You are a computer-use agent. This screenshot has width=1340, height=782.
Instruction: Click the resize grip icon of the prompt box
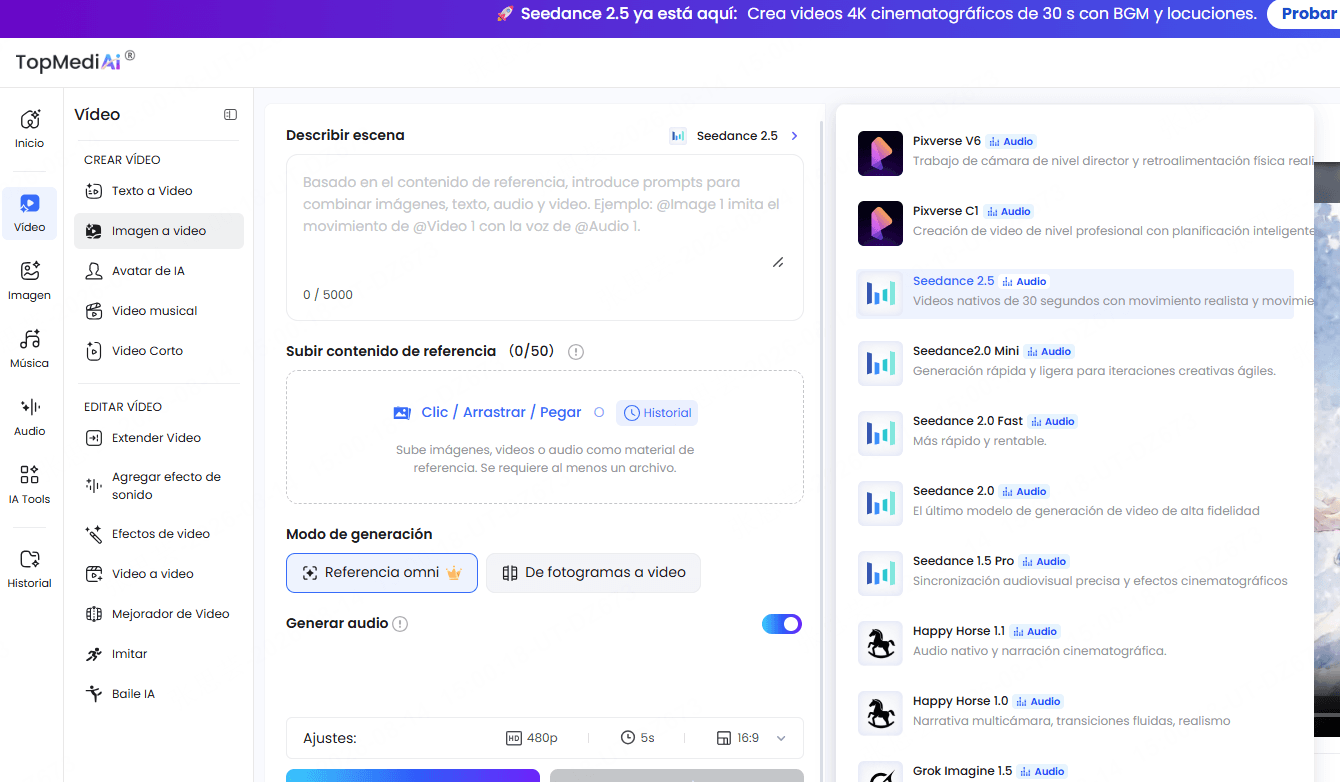point(778,262)
